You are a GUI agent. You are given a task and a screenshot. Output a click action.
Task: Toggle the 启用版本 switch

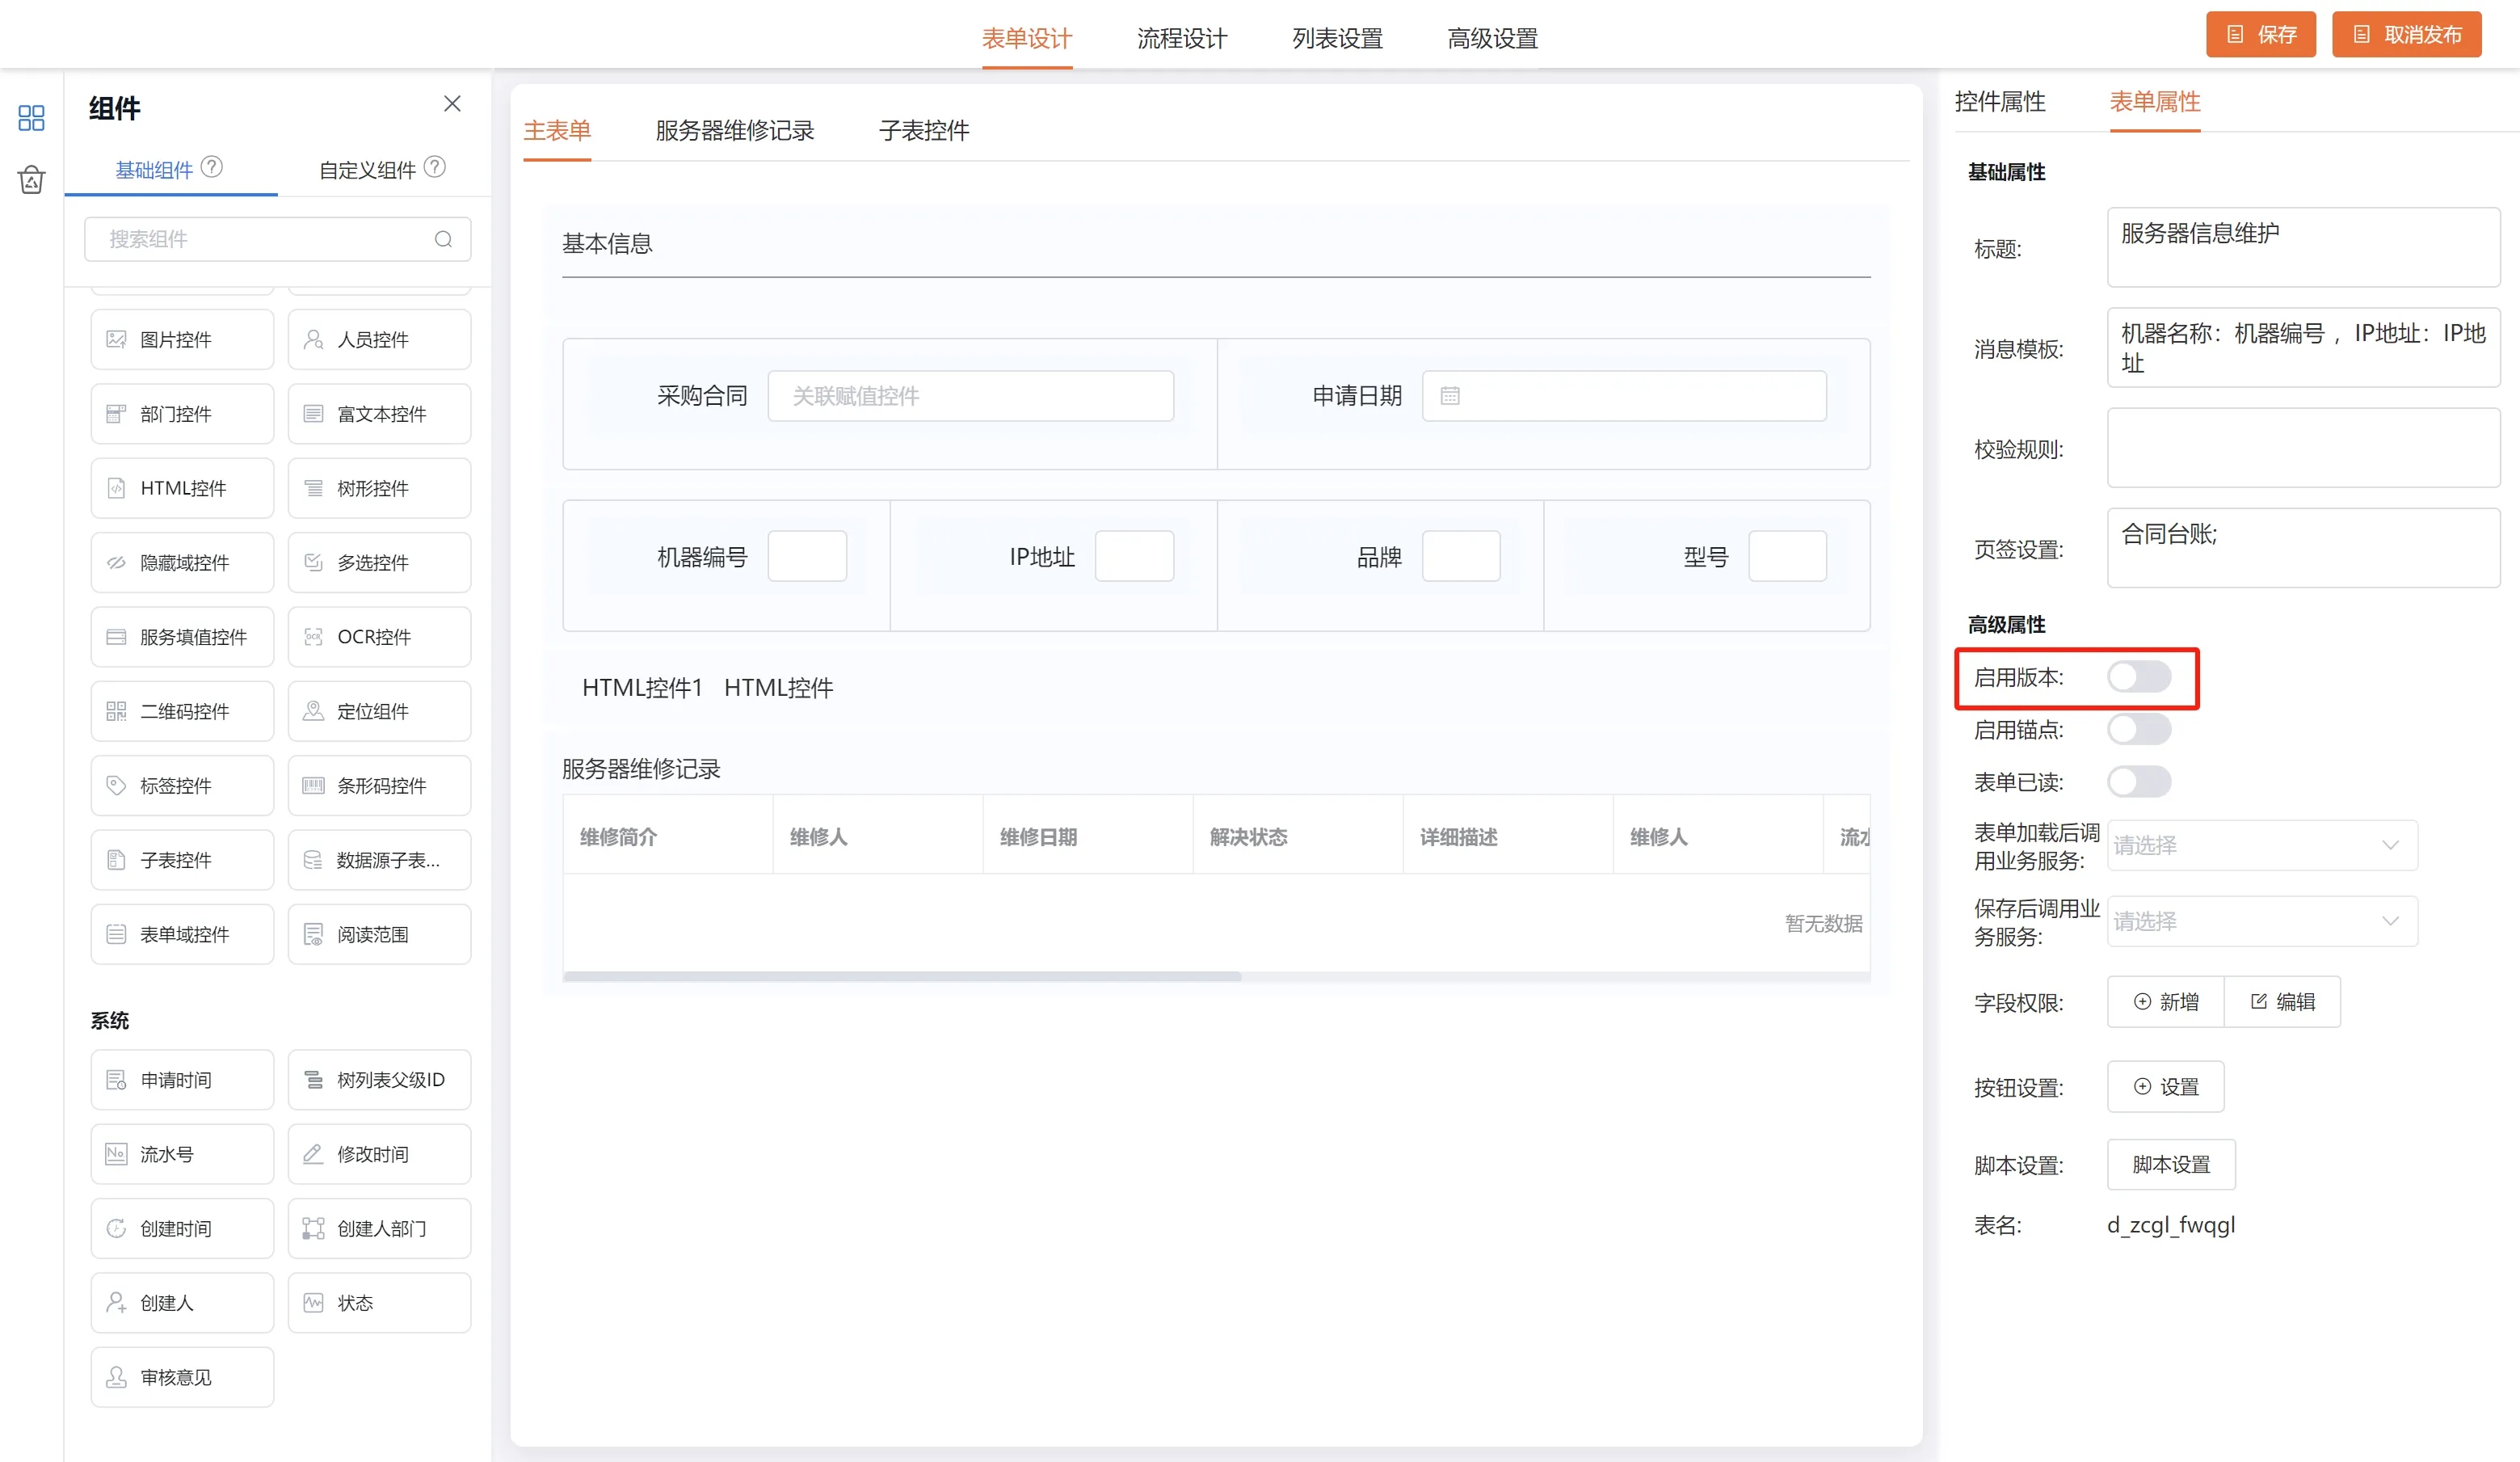pos(2139,677)
